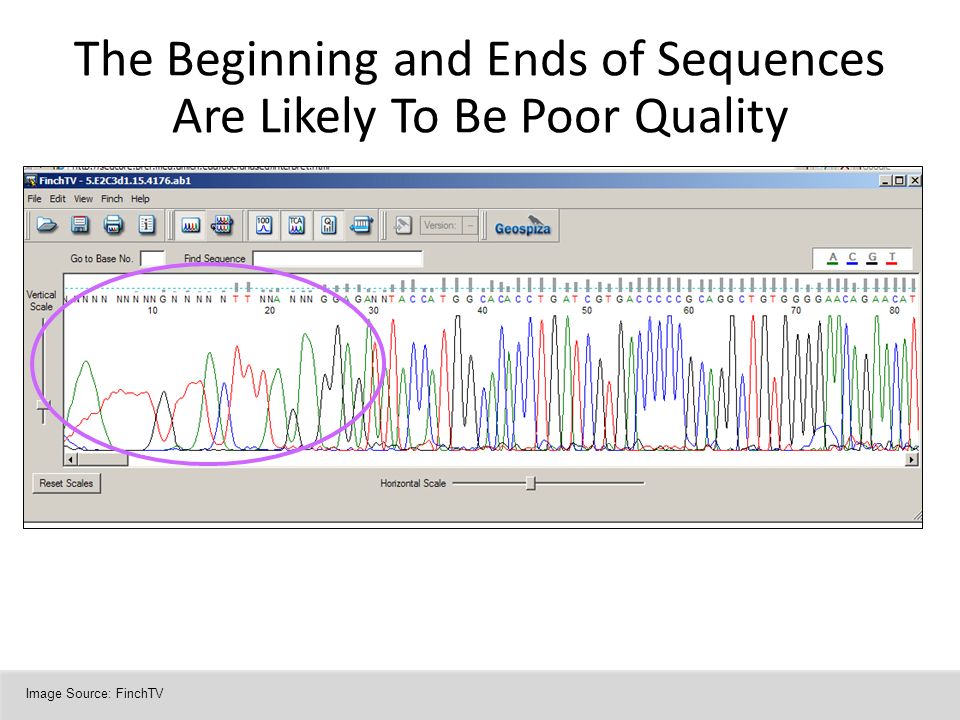Image resolution: width=960 pixels, height=720 pixels.
Task: Click the Vertical Scale label
Action: pyautogui.click(x=41, y=301)
